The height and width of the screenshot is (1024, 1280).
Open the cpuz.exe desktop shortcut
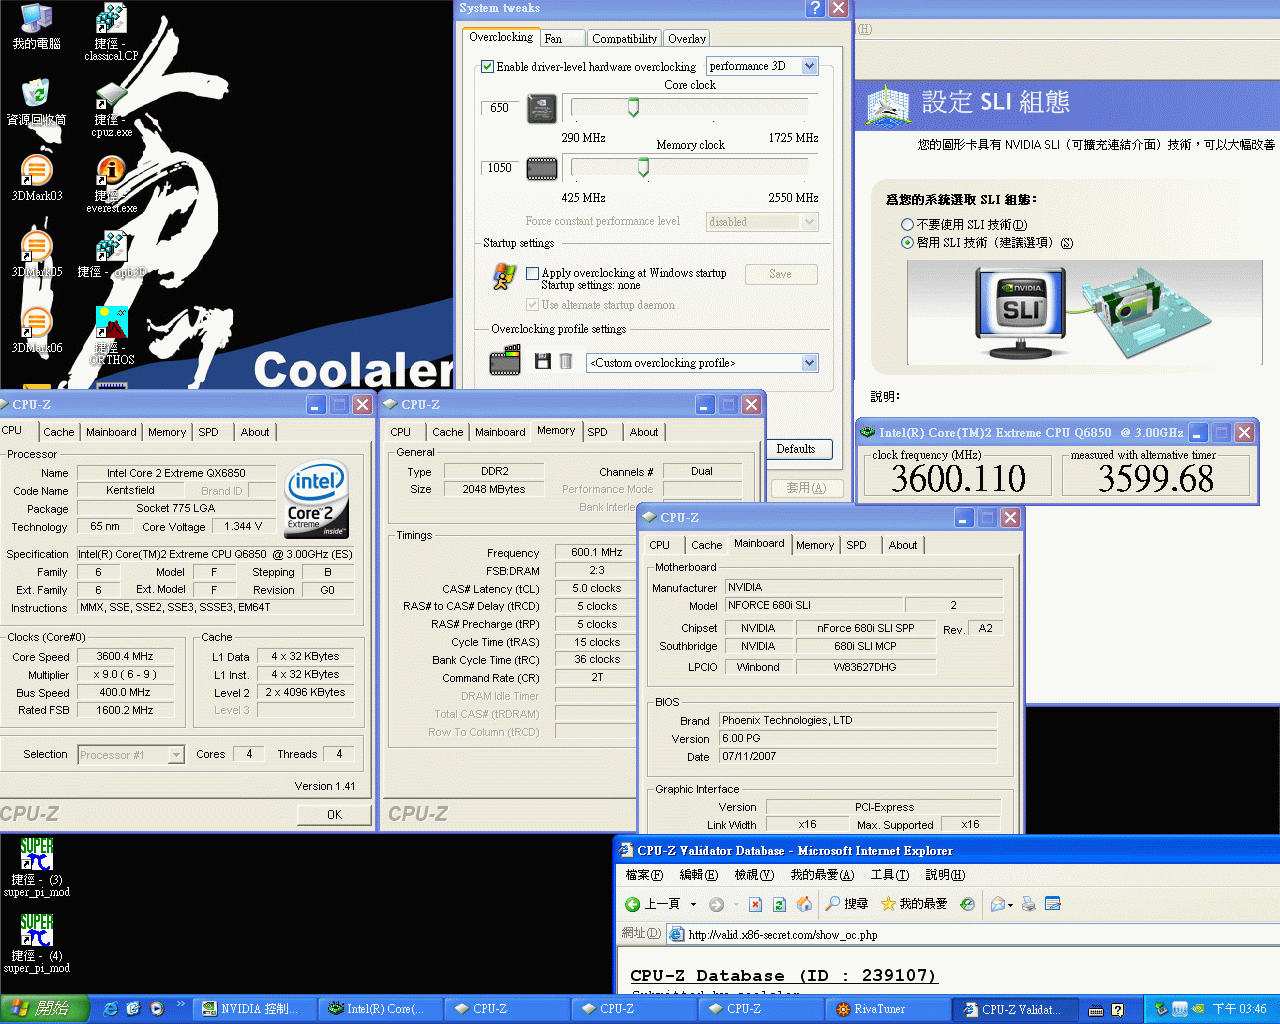pos(111,109)
